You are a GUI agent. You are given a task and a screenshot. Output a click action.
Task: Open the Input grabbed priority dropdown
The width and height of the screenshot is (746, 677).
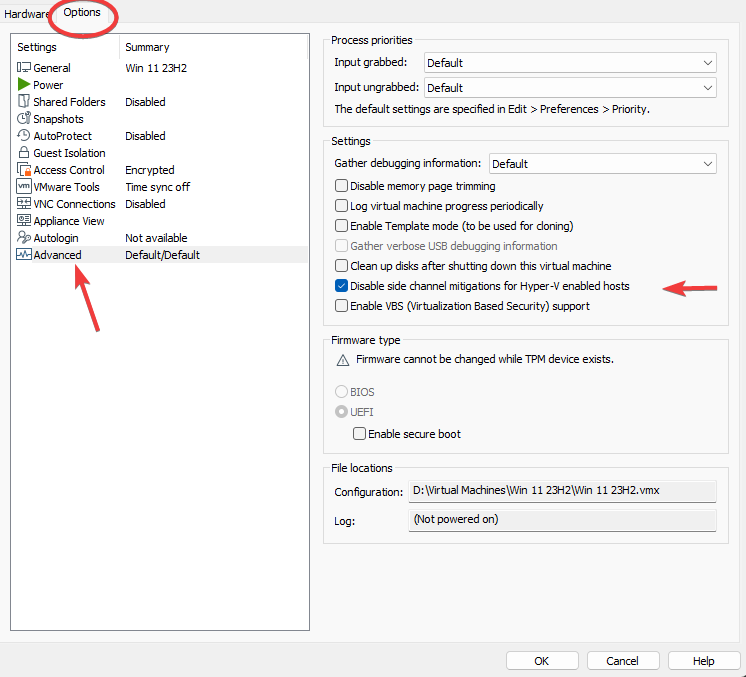coord(570,63)
